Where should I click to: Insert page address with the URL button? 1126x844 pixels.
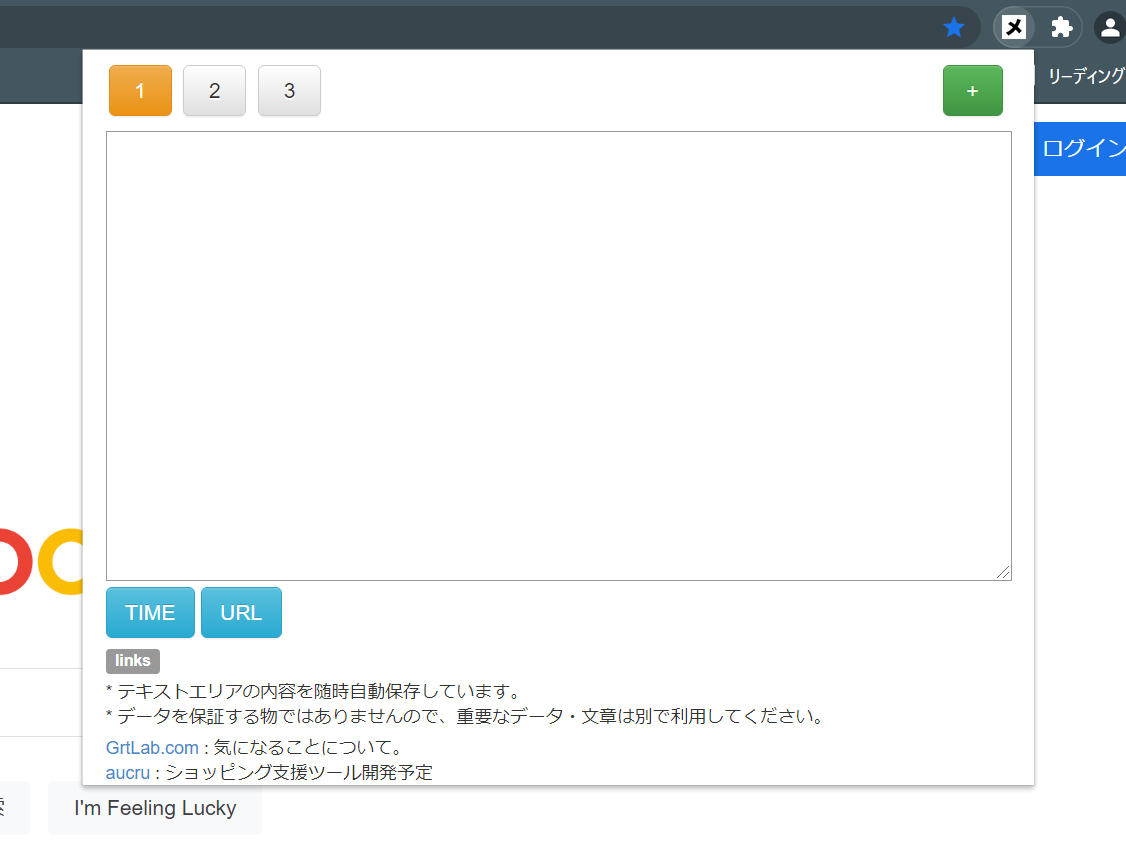tap(241, 613)
